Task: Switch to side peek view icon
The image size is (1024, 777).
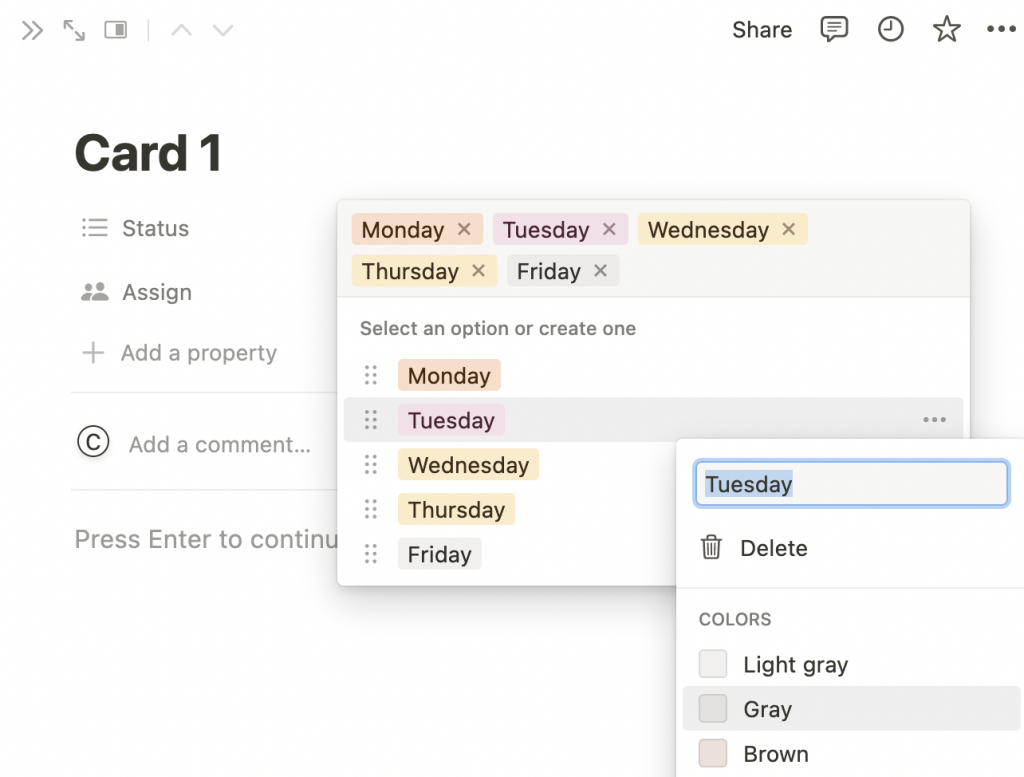Action: [116, 31]
